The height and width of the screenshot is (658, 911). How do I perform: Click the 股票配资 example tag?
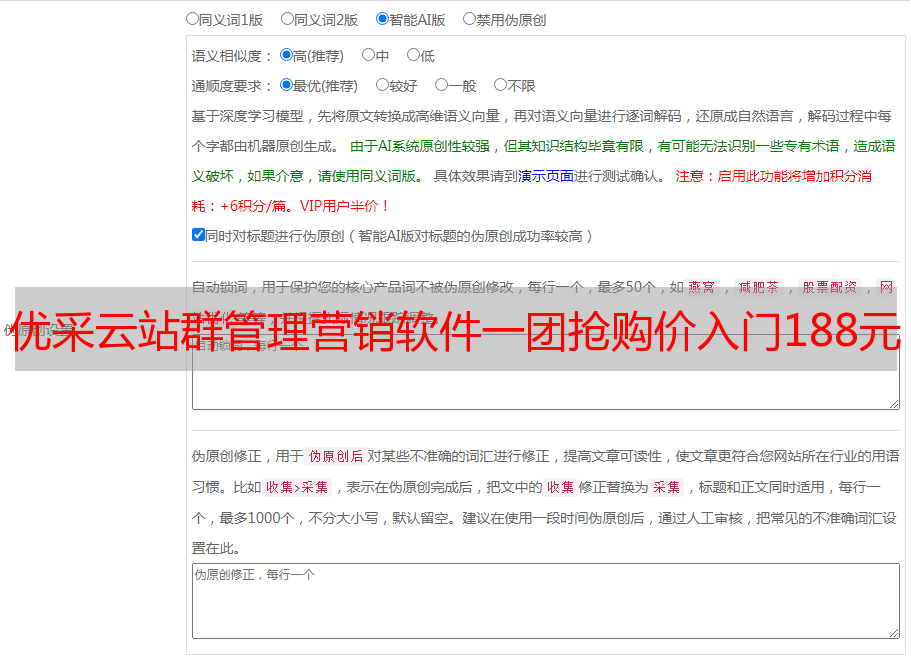point(830,287)
